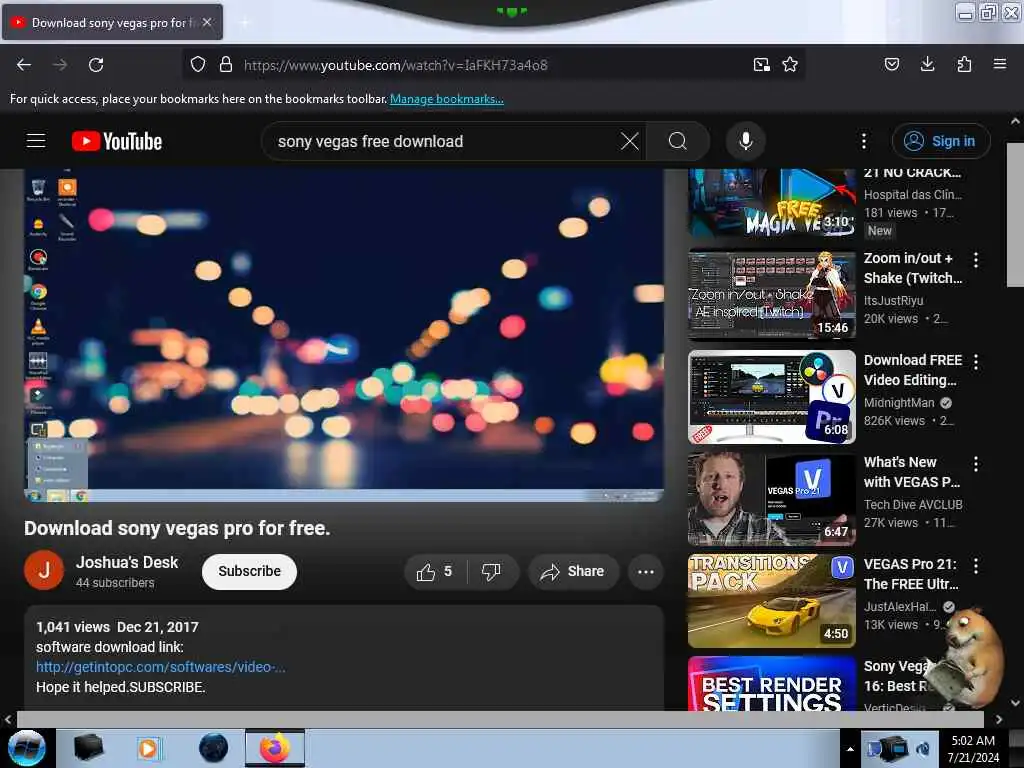The image size is (1024, 768).
Task: Open the Transitions Pack video thumbnail
Action: [771, 601]
